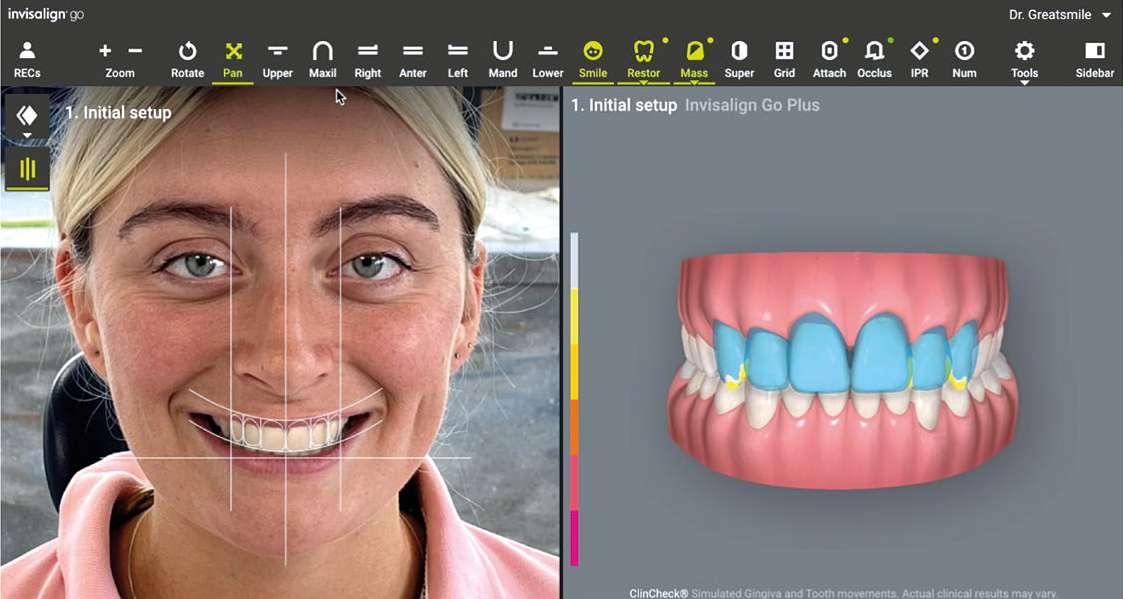1123x599 pixels.
Task: Toggle the Grid overlay
Action: pyautogui.click(x=784, y=59)
